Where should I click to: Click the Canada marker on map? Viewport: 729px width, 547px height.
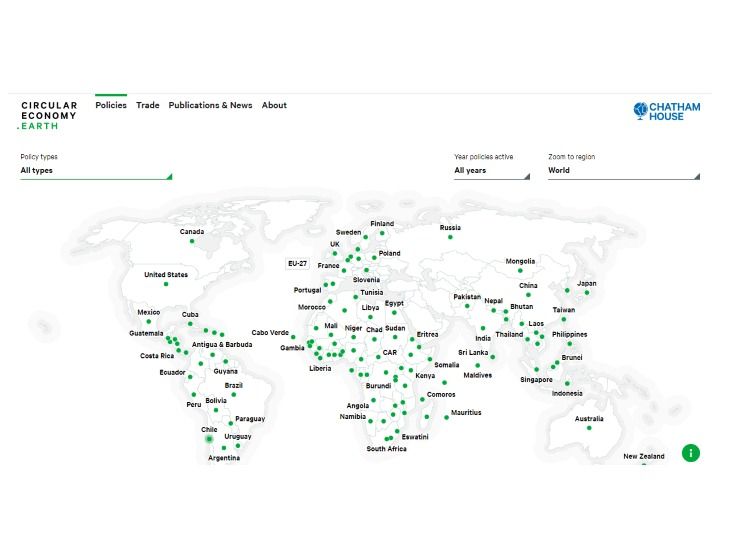(192, 240)
